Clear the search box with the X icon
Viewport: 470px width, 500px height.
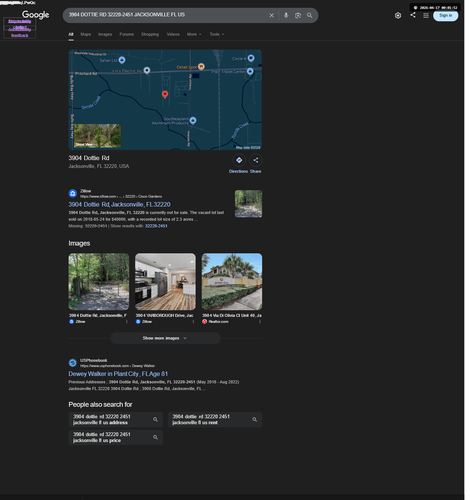click(272, 15)
